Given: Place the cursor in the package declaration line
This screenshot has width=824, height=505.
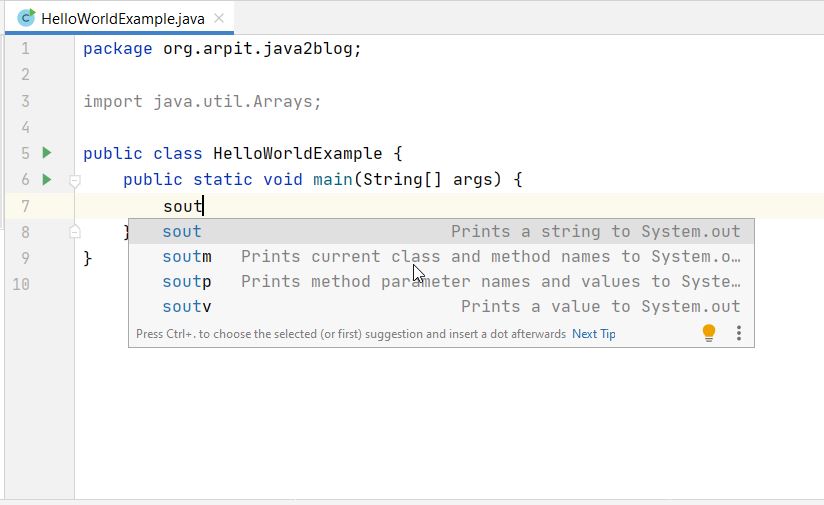Looking at the screenshot, I should click(221, 49).
